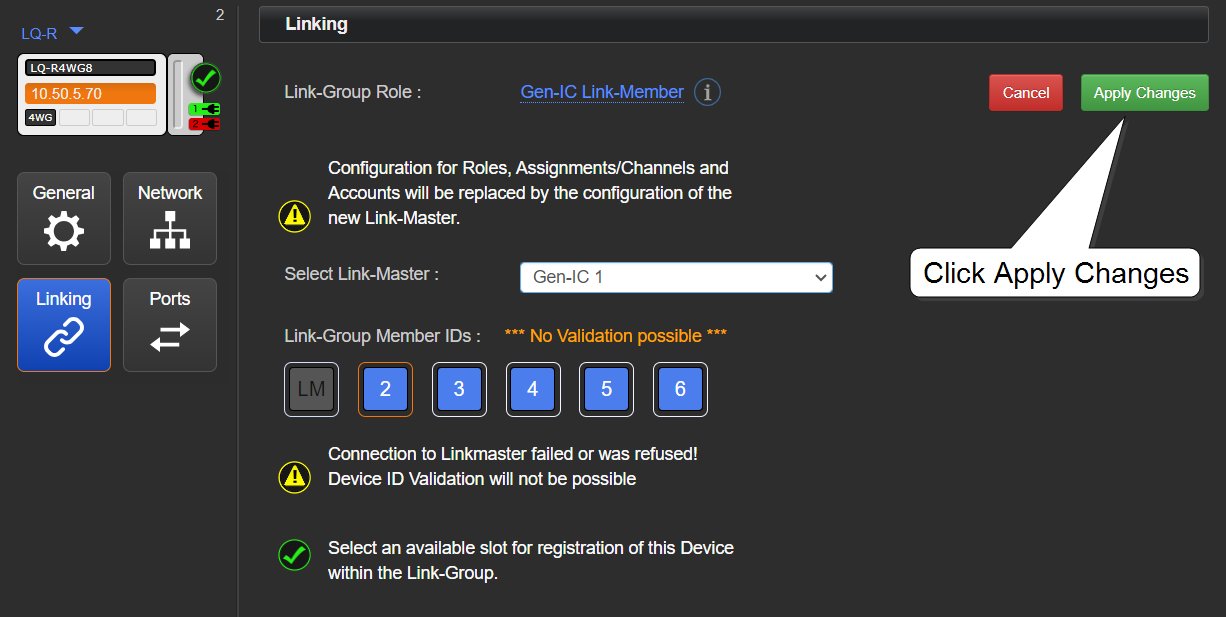Select Link-Group member ID 3

459,390
